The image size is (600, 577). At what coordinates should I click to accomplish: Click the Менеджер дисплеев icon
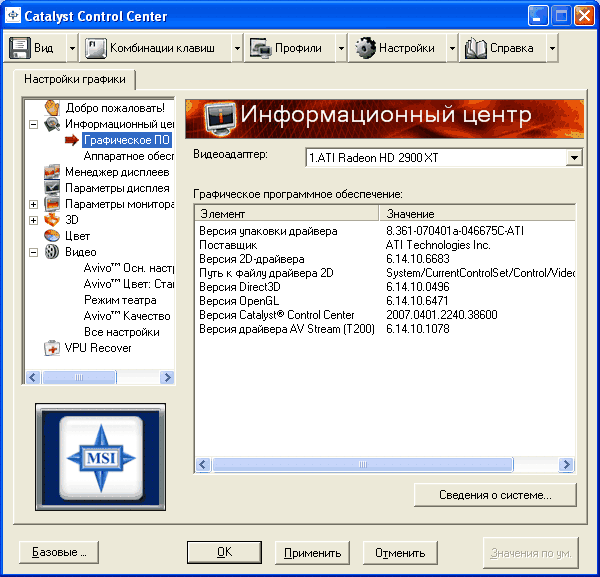pyautogui.click(x=52, y=172)
